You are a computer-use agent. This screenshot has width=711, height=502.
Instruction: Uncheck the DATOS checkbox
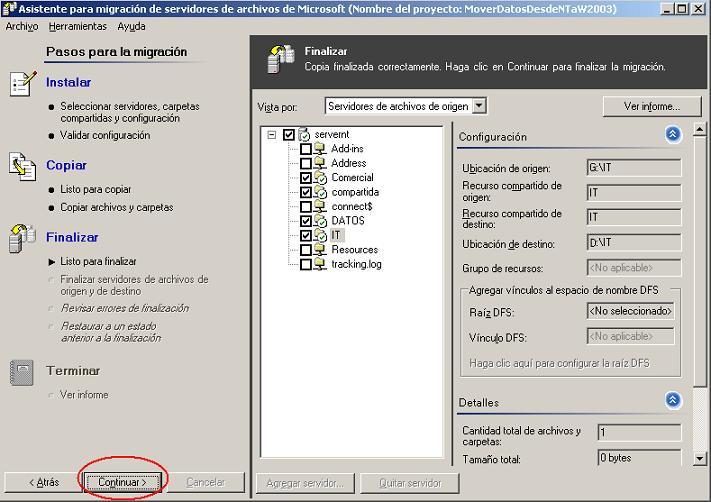306,221
